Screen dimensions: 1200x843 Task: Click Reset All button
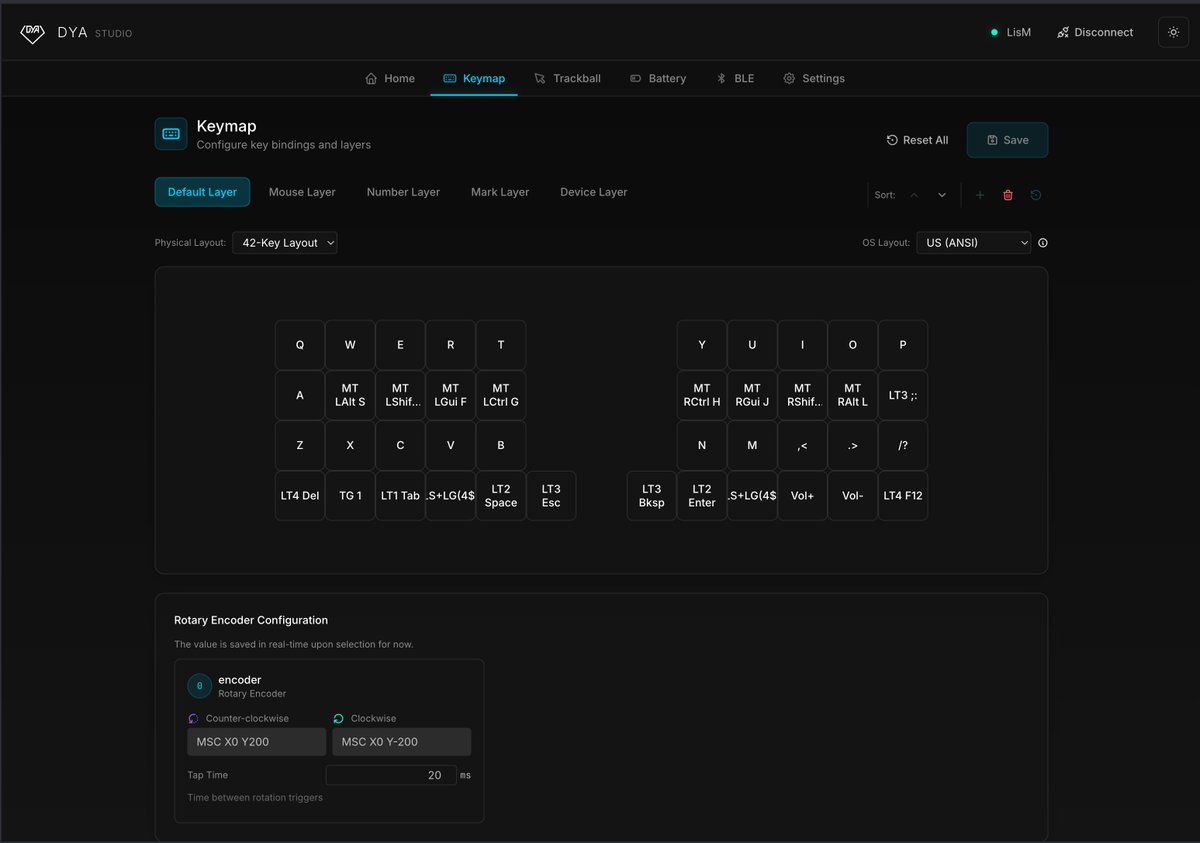(917, 140)
